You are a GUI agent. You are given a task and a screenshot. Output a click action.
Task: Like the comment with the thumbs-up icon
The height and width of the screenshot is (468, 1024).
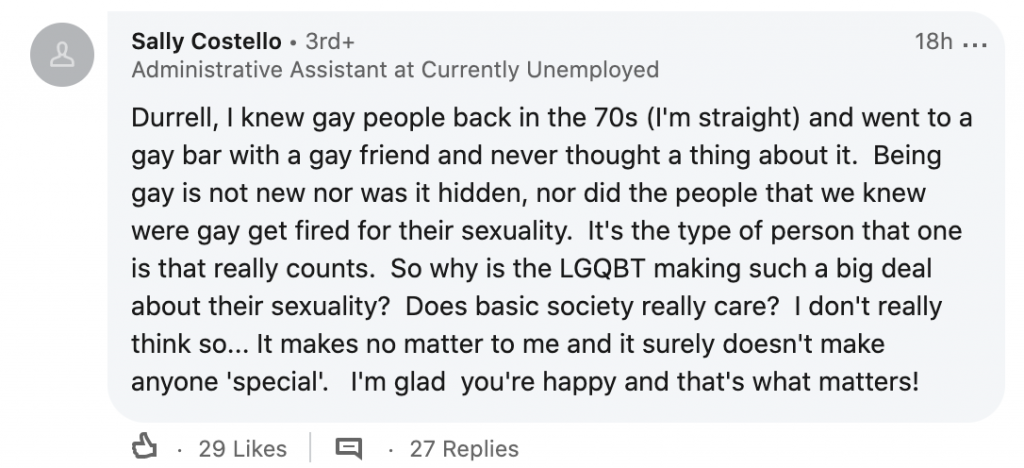(x=144, y=447)
